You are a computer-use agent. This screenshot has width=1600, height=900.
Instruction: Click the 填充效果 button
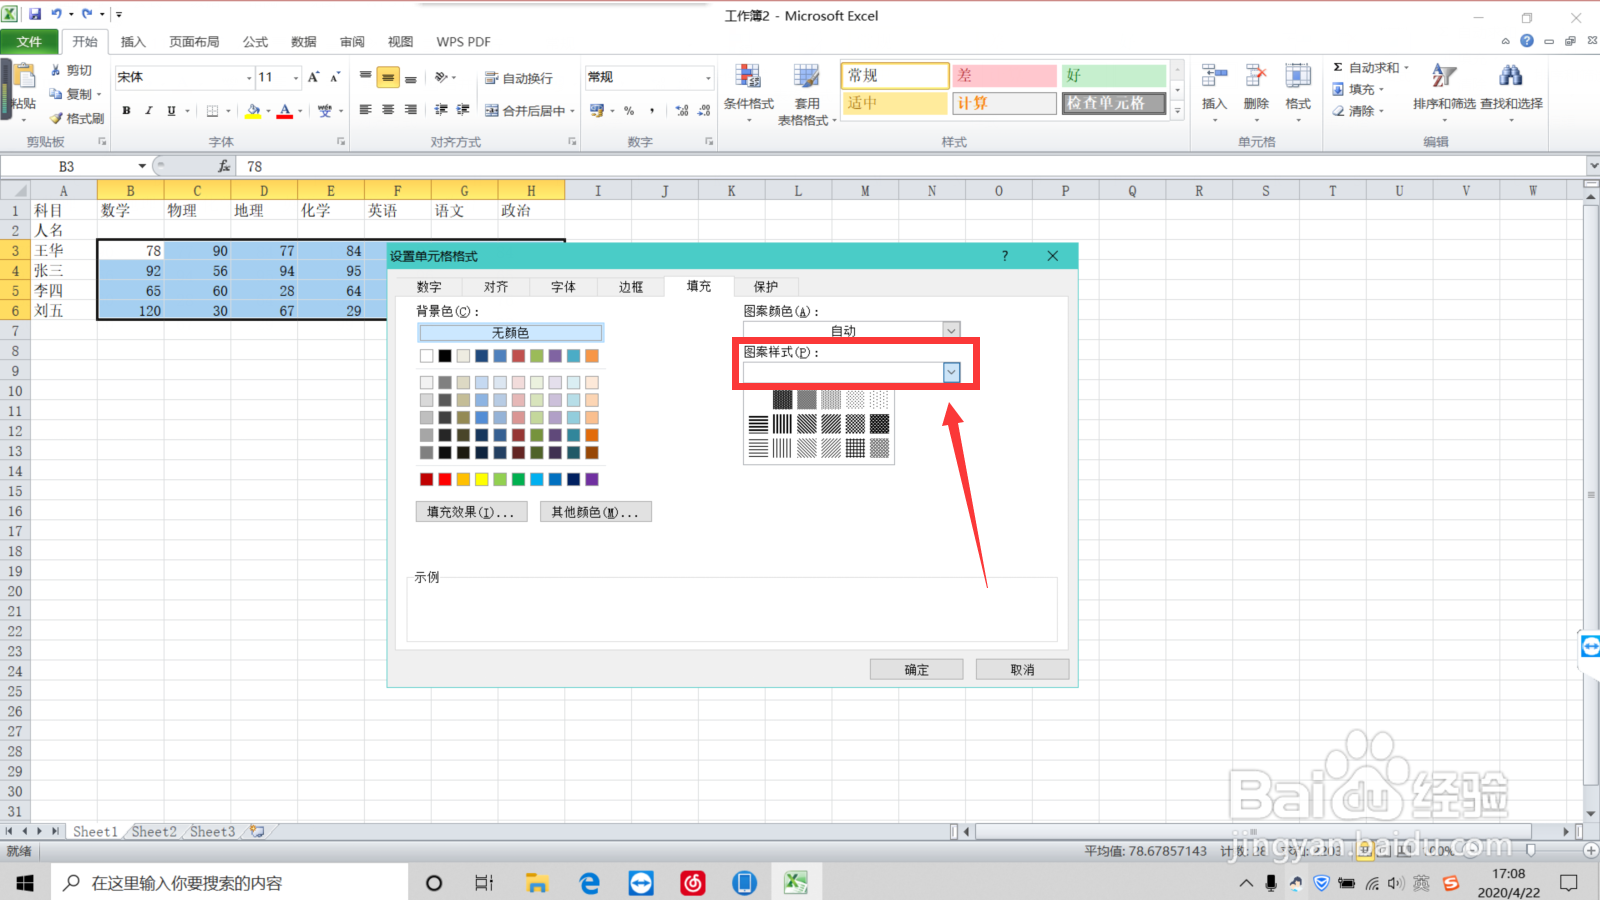[470, 512]
